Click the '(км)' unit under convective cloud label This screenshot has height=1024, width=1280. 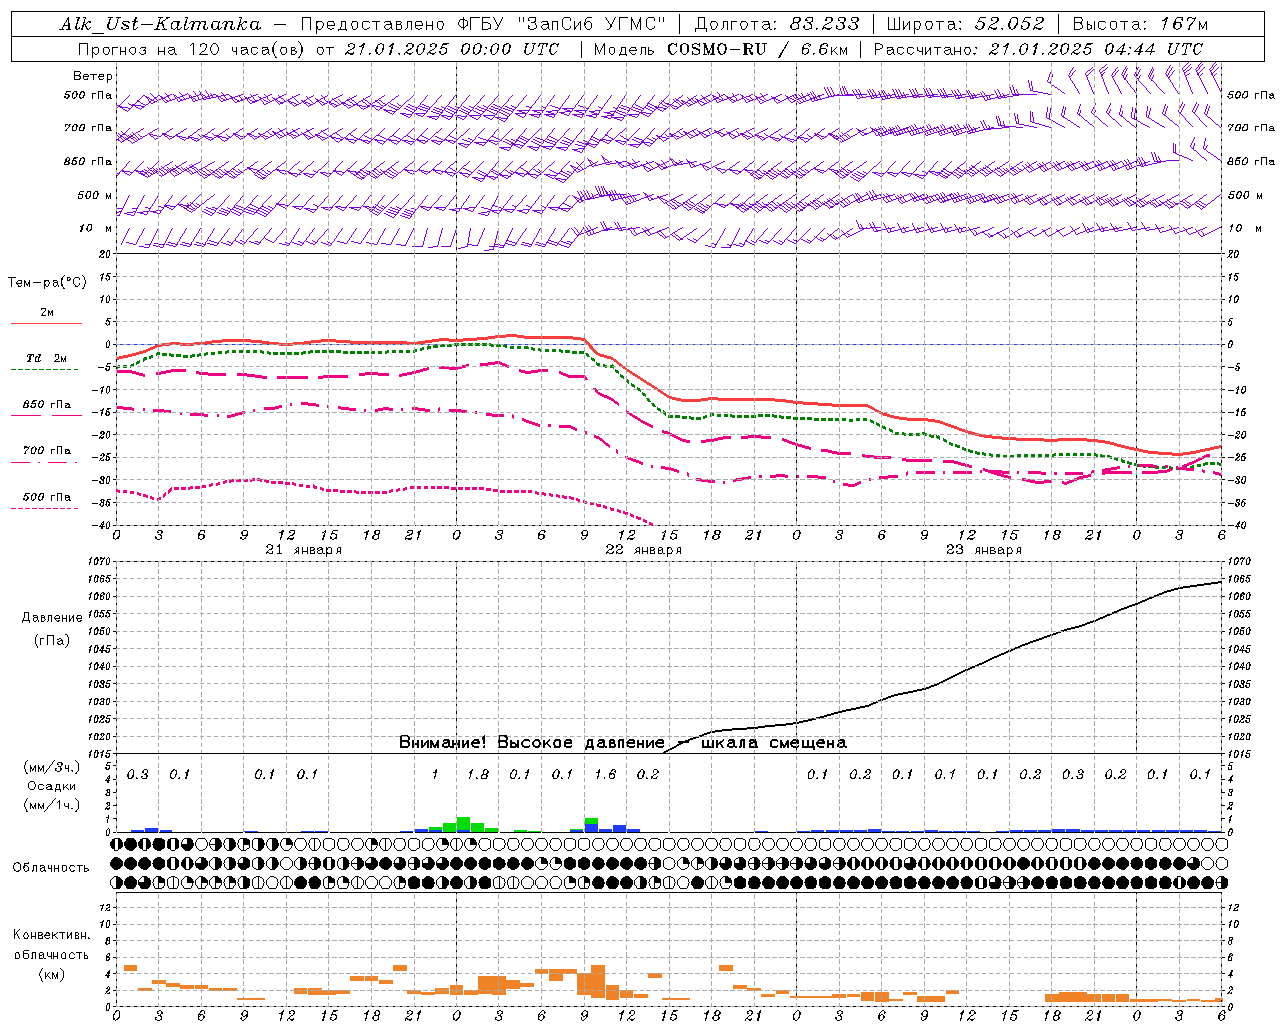[x=52, y=974]
